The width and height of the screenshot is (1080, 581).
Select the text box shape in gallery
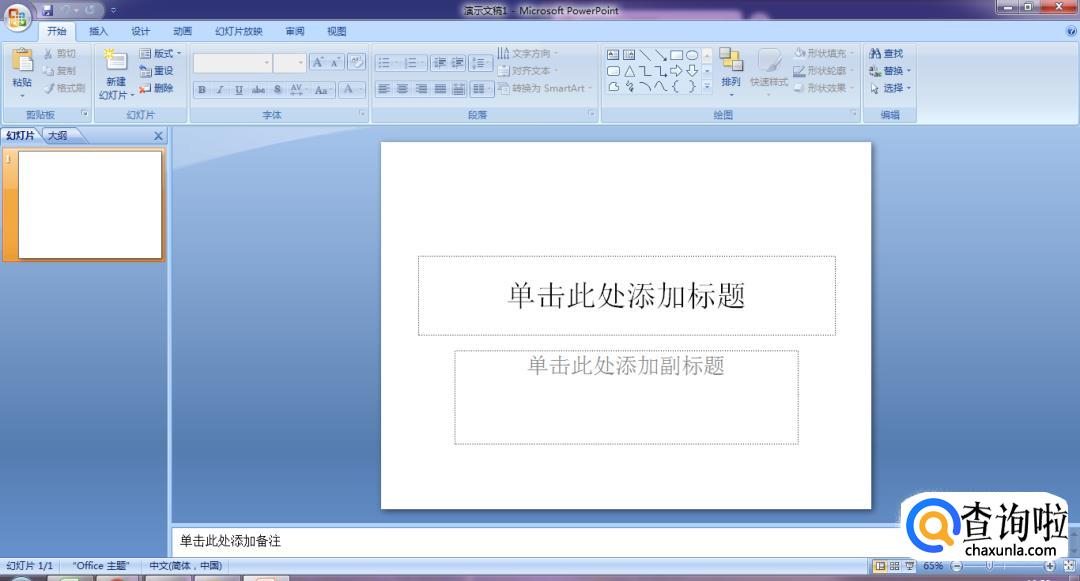[613, 55]
